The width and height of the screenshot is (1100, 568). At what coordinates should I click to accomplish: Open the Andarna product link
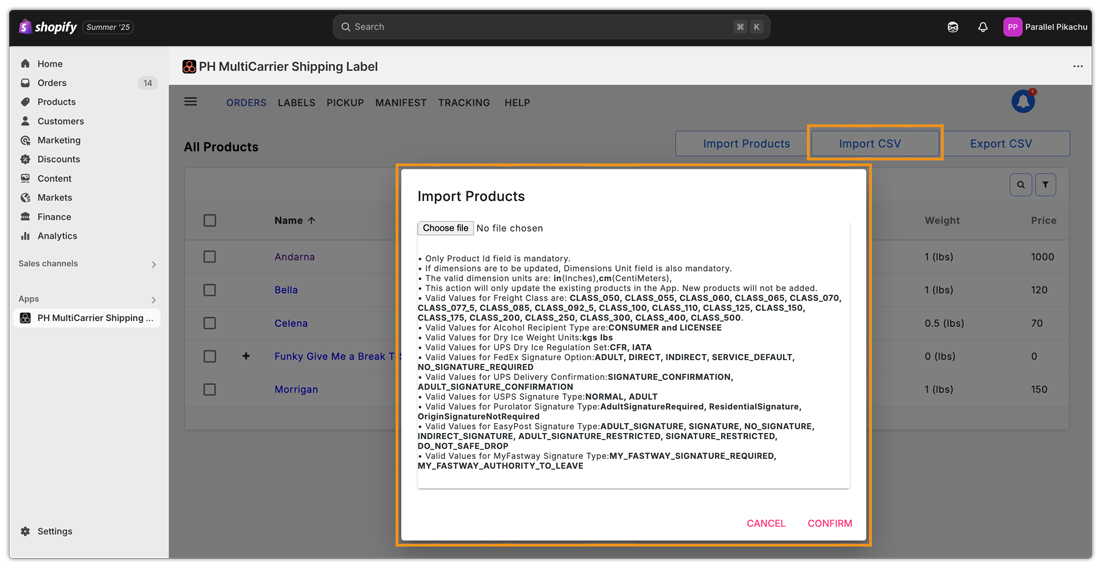click(295, 257)
